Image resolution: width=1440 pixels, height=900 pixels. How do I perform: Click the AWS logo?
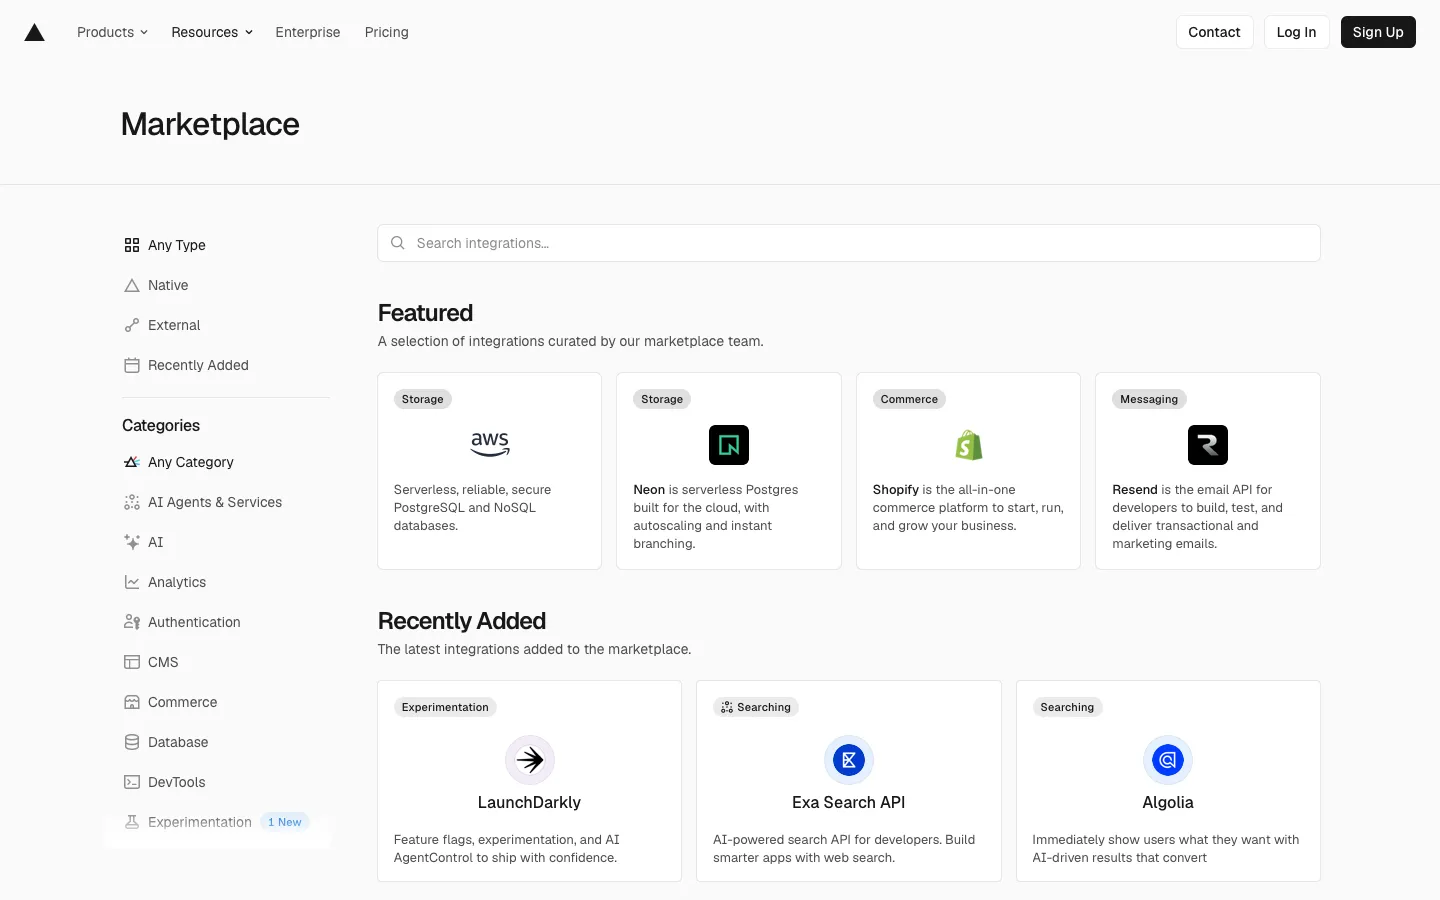(x=490, y=444)
